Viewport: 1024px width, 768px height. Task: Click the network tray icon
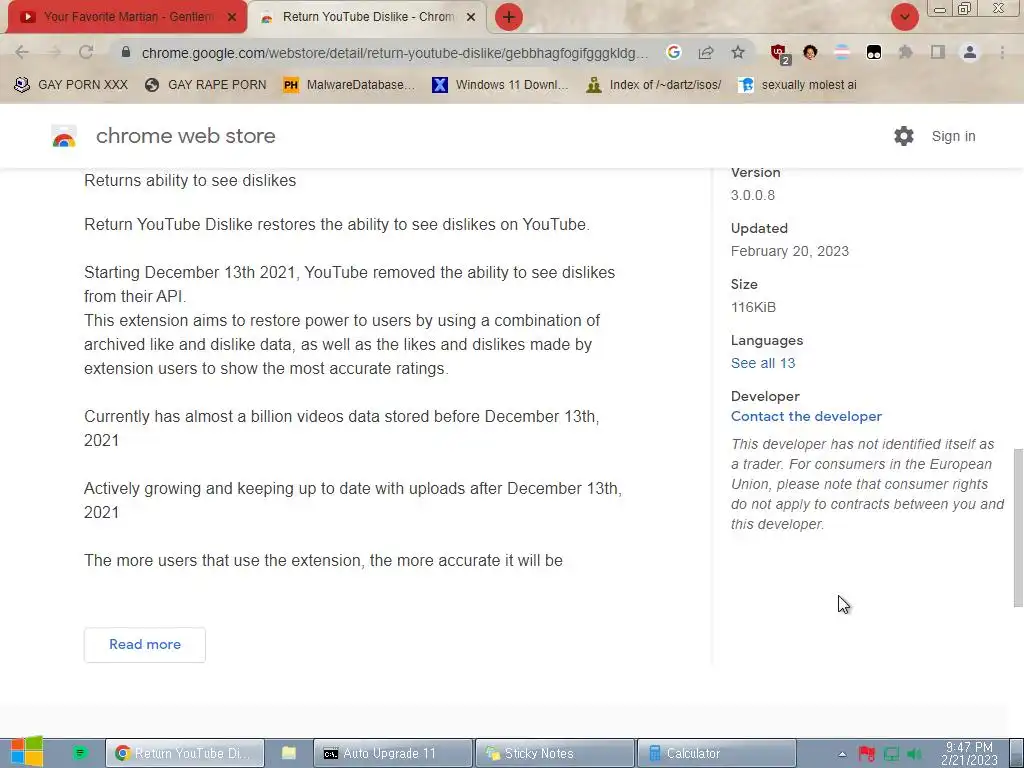pos(891,754)
